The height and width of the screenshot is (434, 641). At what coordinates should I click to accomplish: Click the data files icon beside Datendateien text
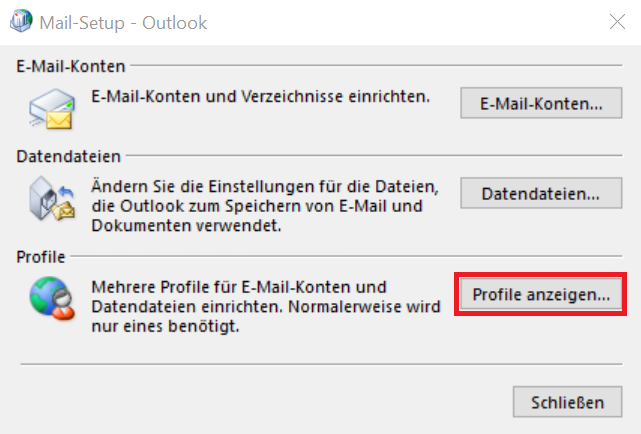50,201
